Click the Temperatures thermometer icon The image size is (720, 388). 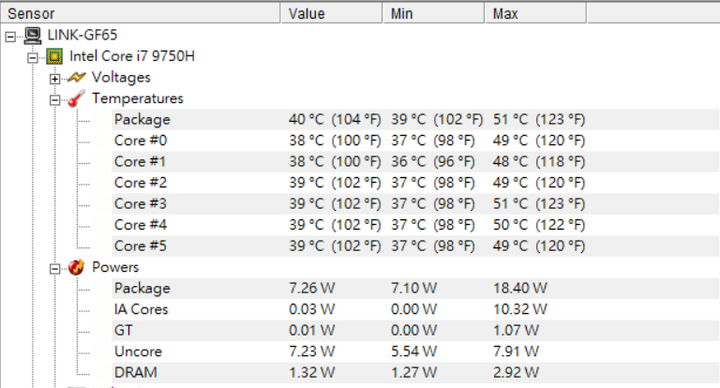77,98
